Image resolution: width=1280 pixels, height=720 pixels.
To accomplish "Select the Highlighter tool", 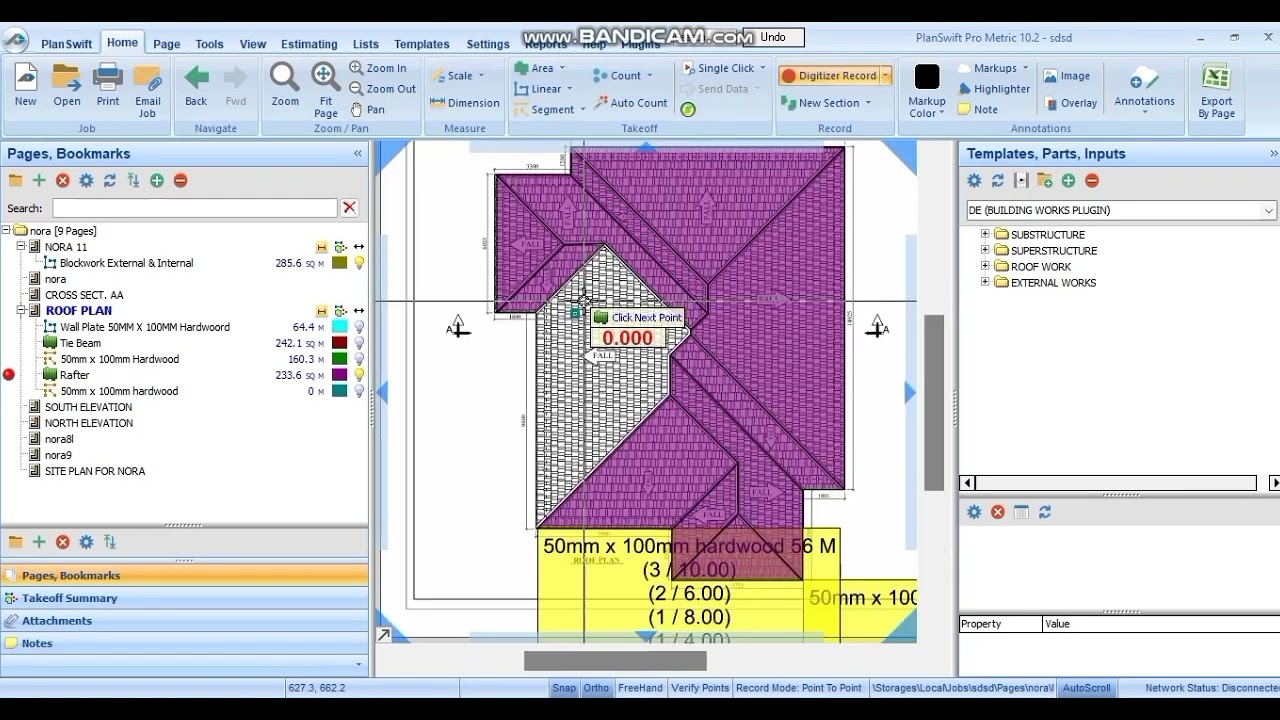I will tap(994, 89).
